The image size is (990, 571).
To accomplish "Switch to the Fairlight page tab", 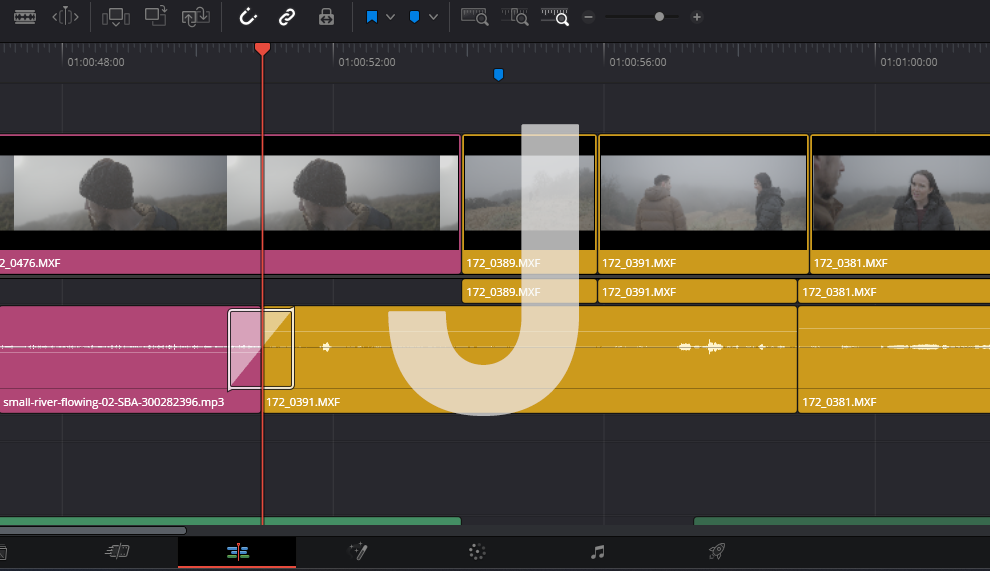I will pyautogui.click(x=597, y=551).
